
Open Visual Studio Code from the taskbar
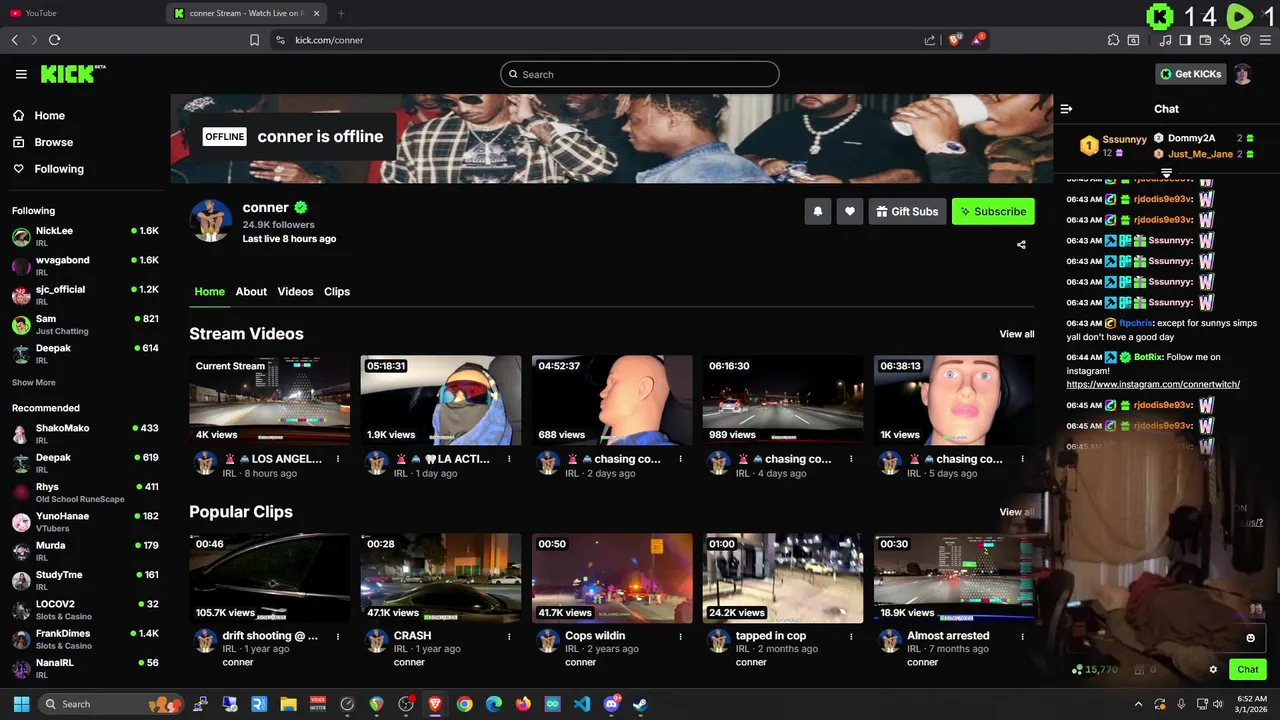pos(582,704)
